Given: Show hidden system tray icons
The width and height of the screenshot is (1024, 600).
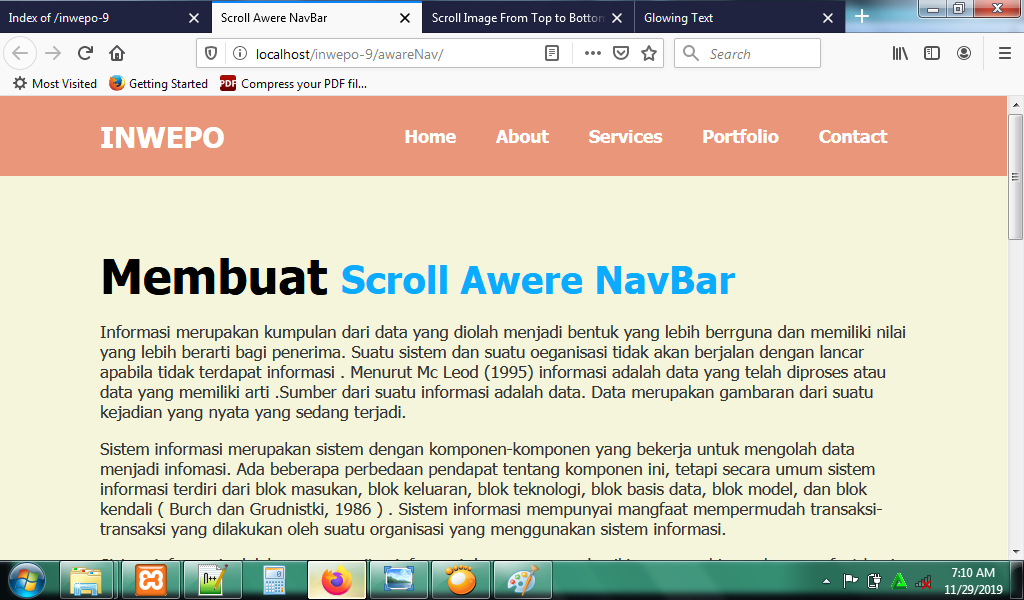Looking at the screenshot, I should (826, 581).
